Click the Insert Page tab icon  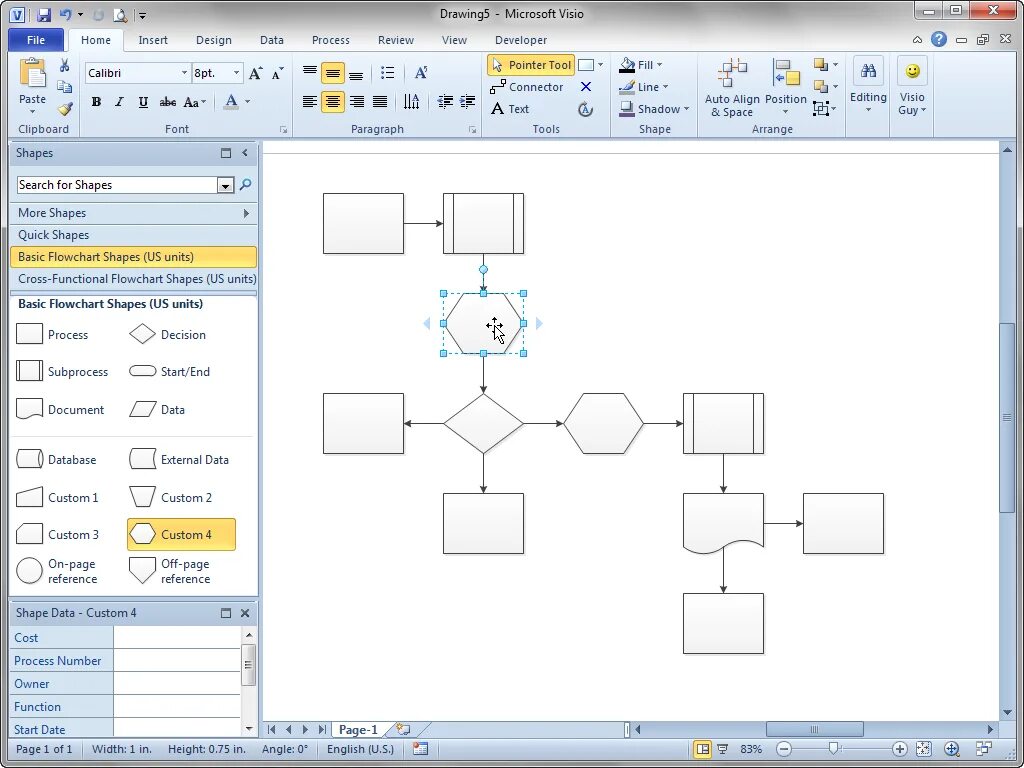403,729
